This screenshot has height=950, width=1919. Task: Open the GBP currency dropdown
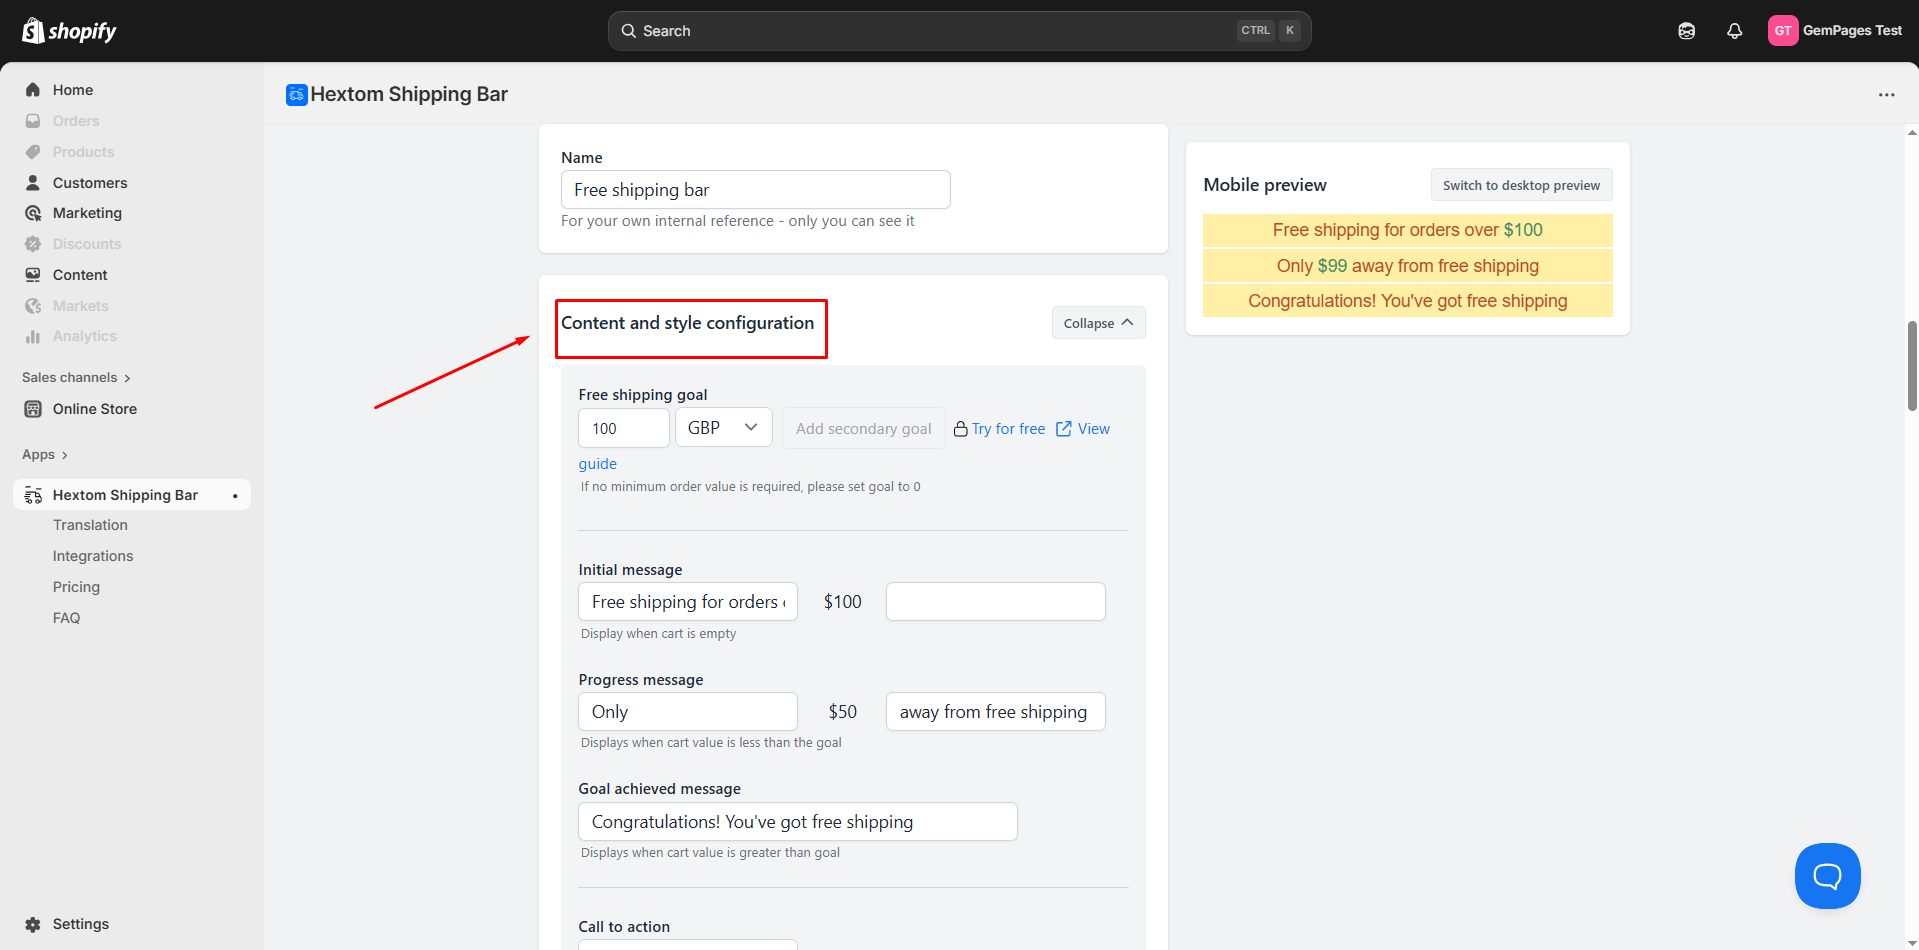pyautogui.click(x=723, y=428)
